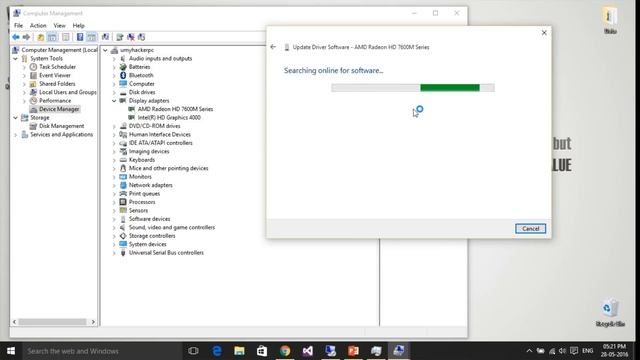Show hidden system tray icons
Screen dimensions: 640x360
529,351
